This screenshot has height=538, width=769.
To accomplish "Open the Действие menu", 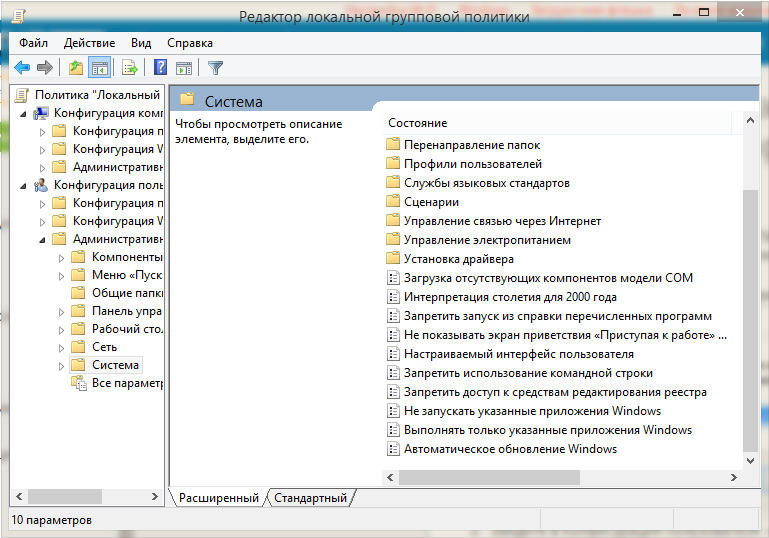I will coord(89,44).
